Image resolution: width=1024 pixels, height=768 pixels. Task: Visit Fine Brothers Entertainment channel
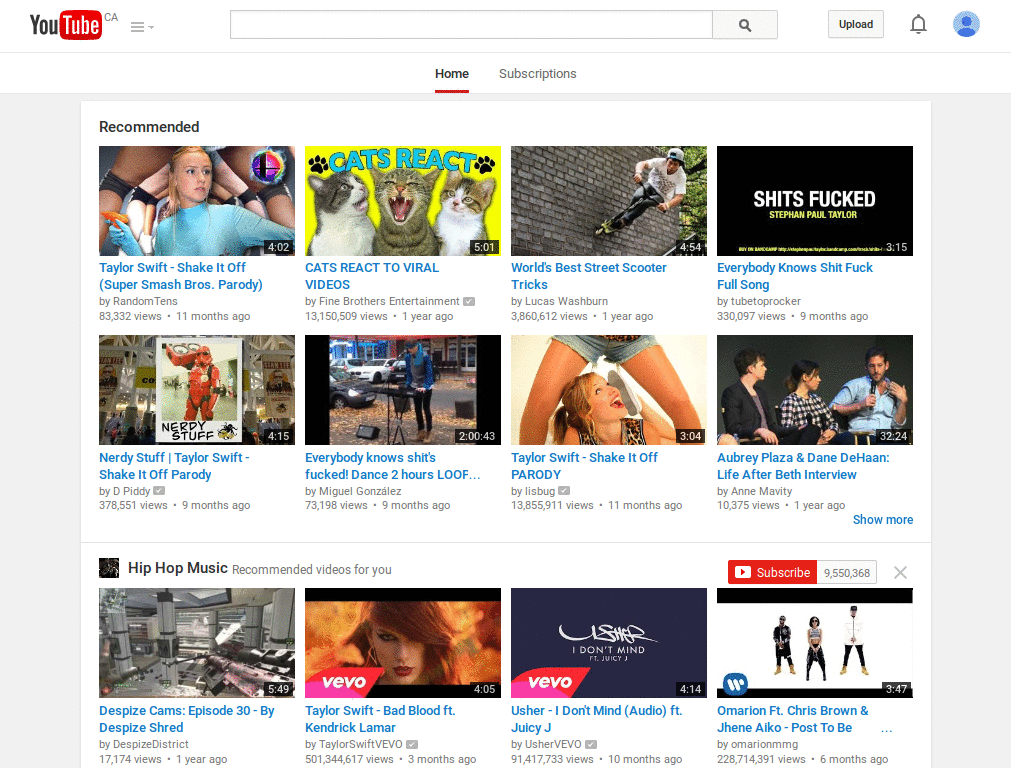click(x=389, y=301)
